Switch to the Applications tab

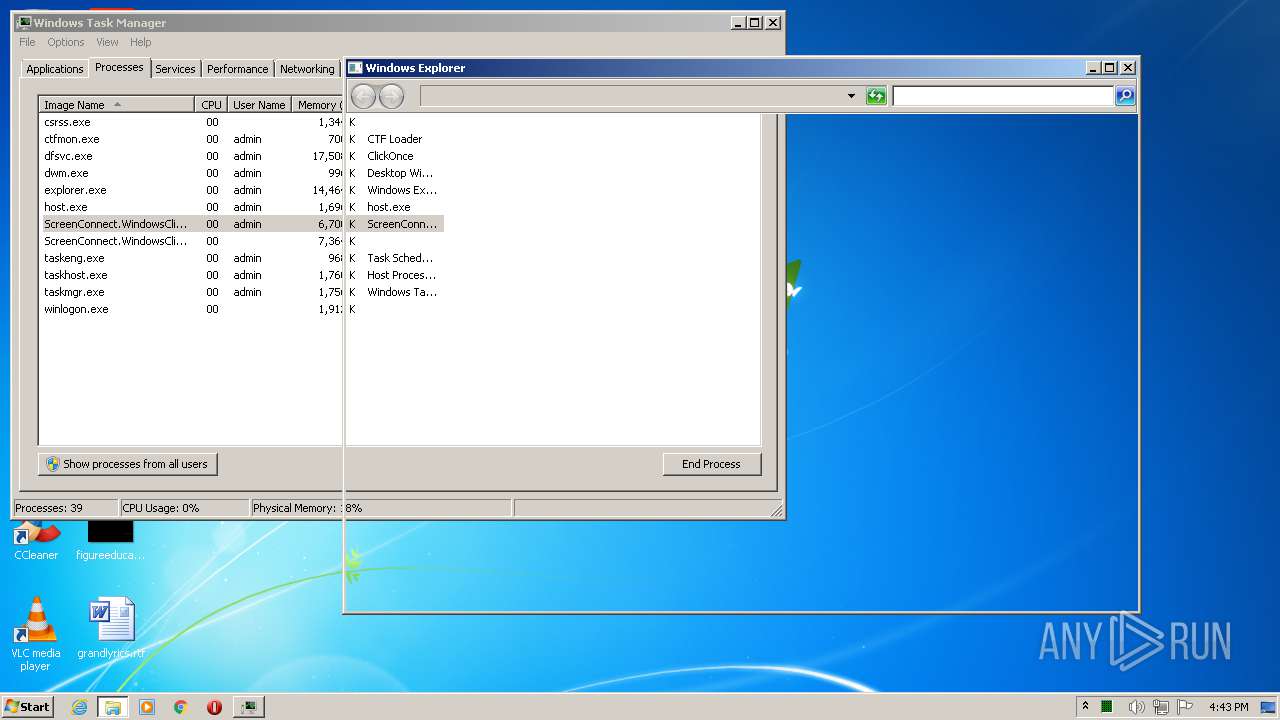(54, 69)
